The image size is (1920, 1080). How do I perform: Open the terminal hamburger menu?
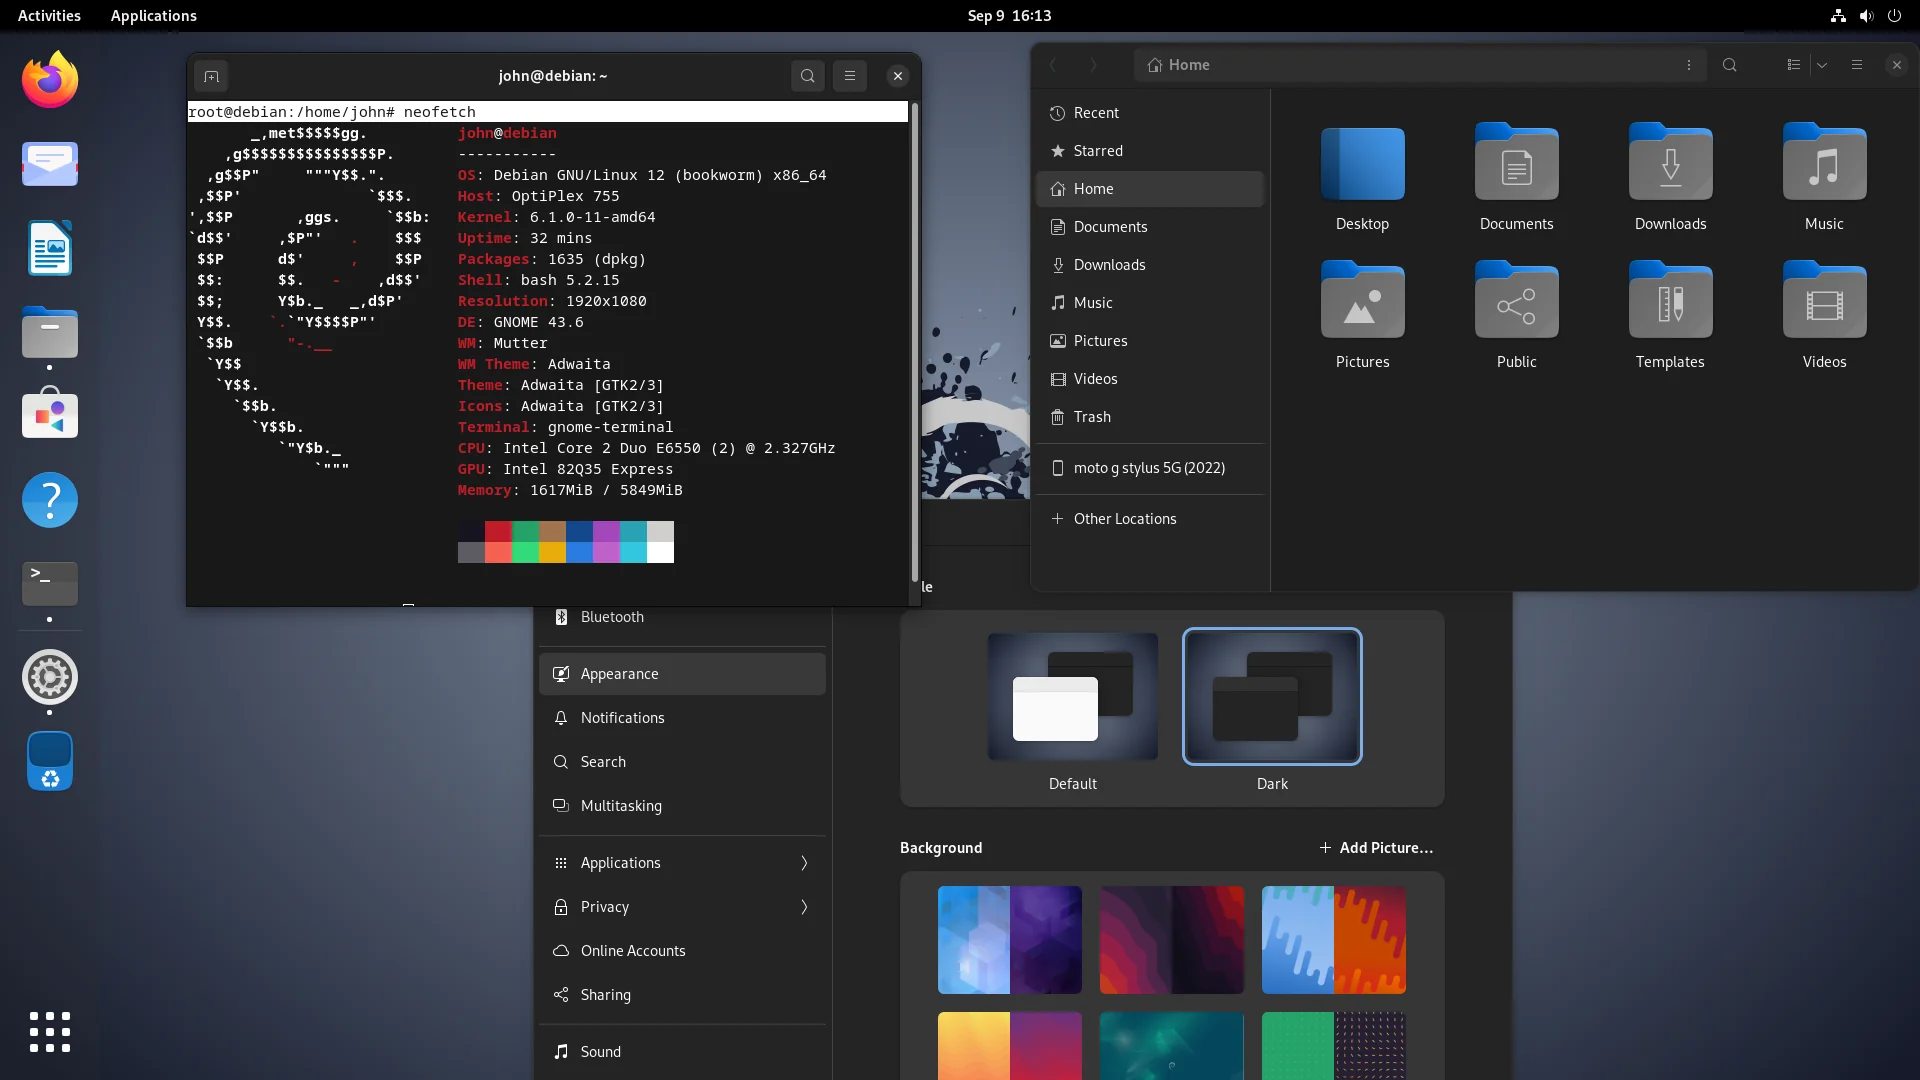850,76
